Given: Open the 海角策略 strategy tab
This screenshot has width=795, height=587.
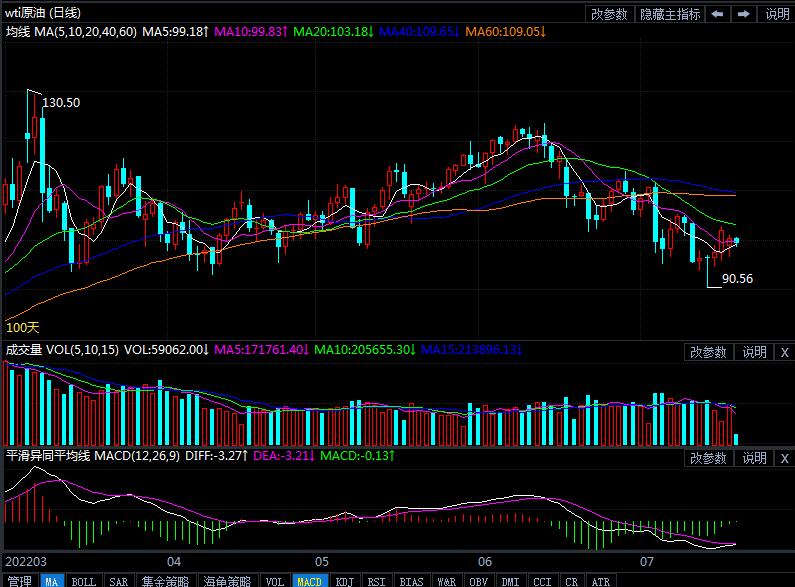Looking at the screenshot, I should coord(226,581).
